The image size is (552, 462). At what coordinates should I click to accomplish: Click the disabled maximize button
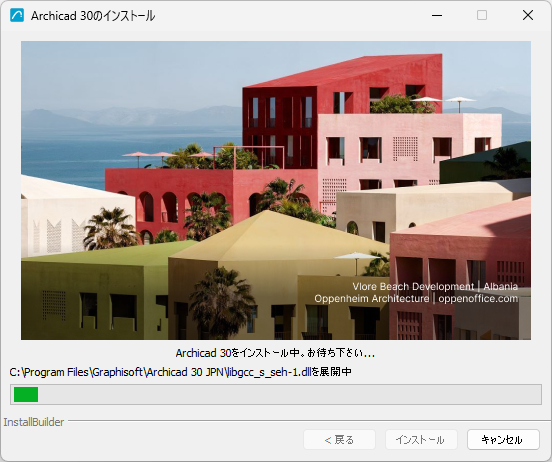click(482, 15)
